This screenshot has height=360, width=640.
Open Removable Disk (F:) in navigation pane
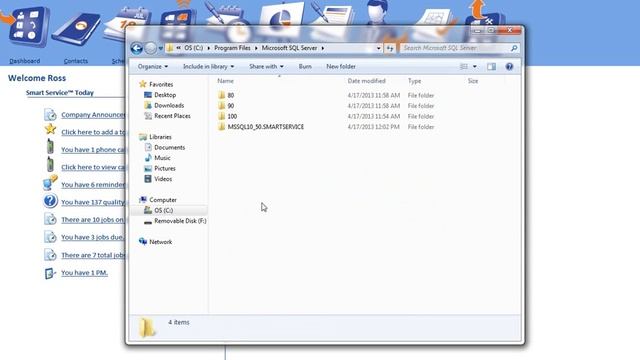(180, 221)
